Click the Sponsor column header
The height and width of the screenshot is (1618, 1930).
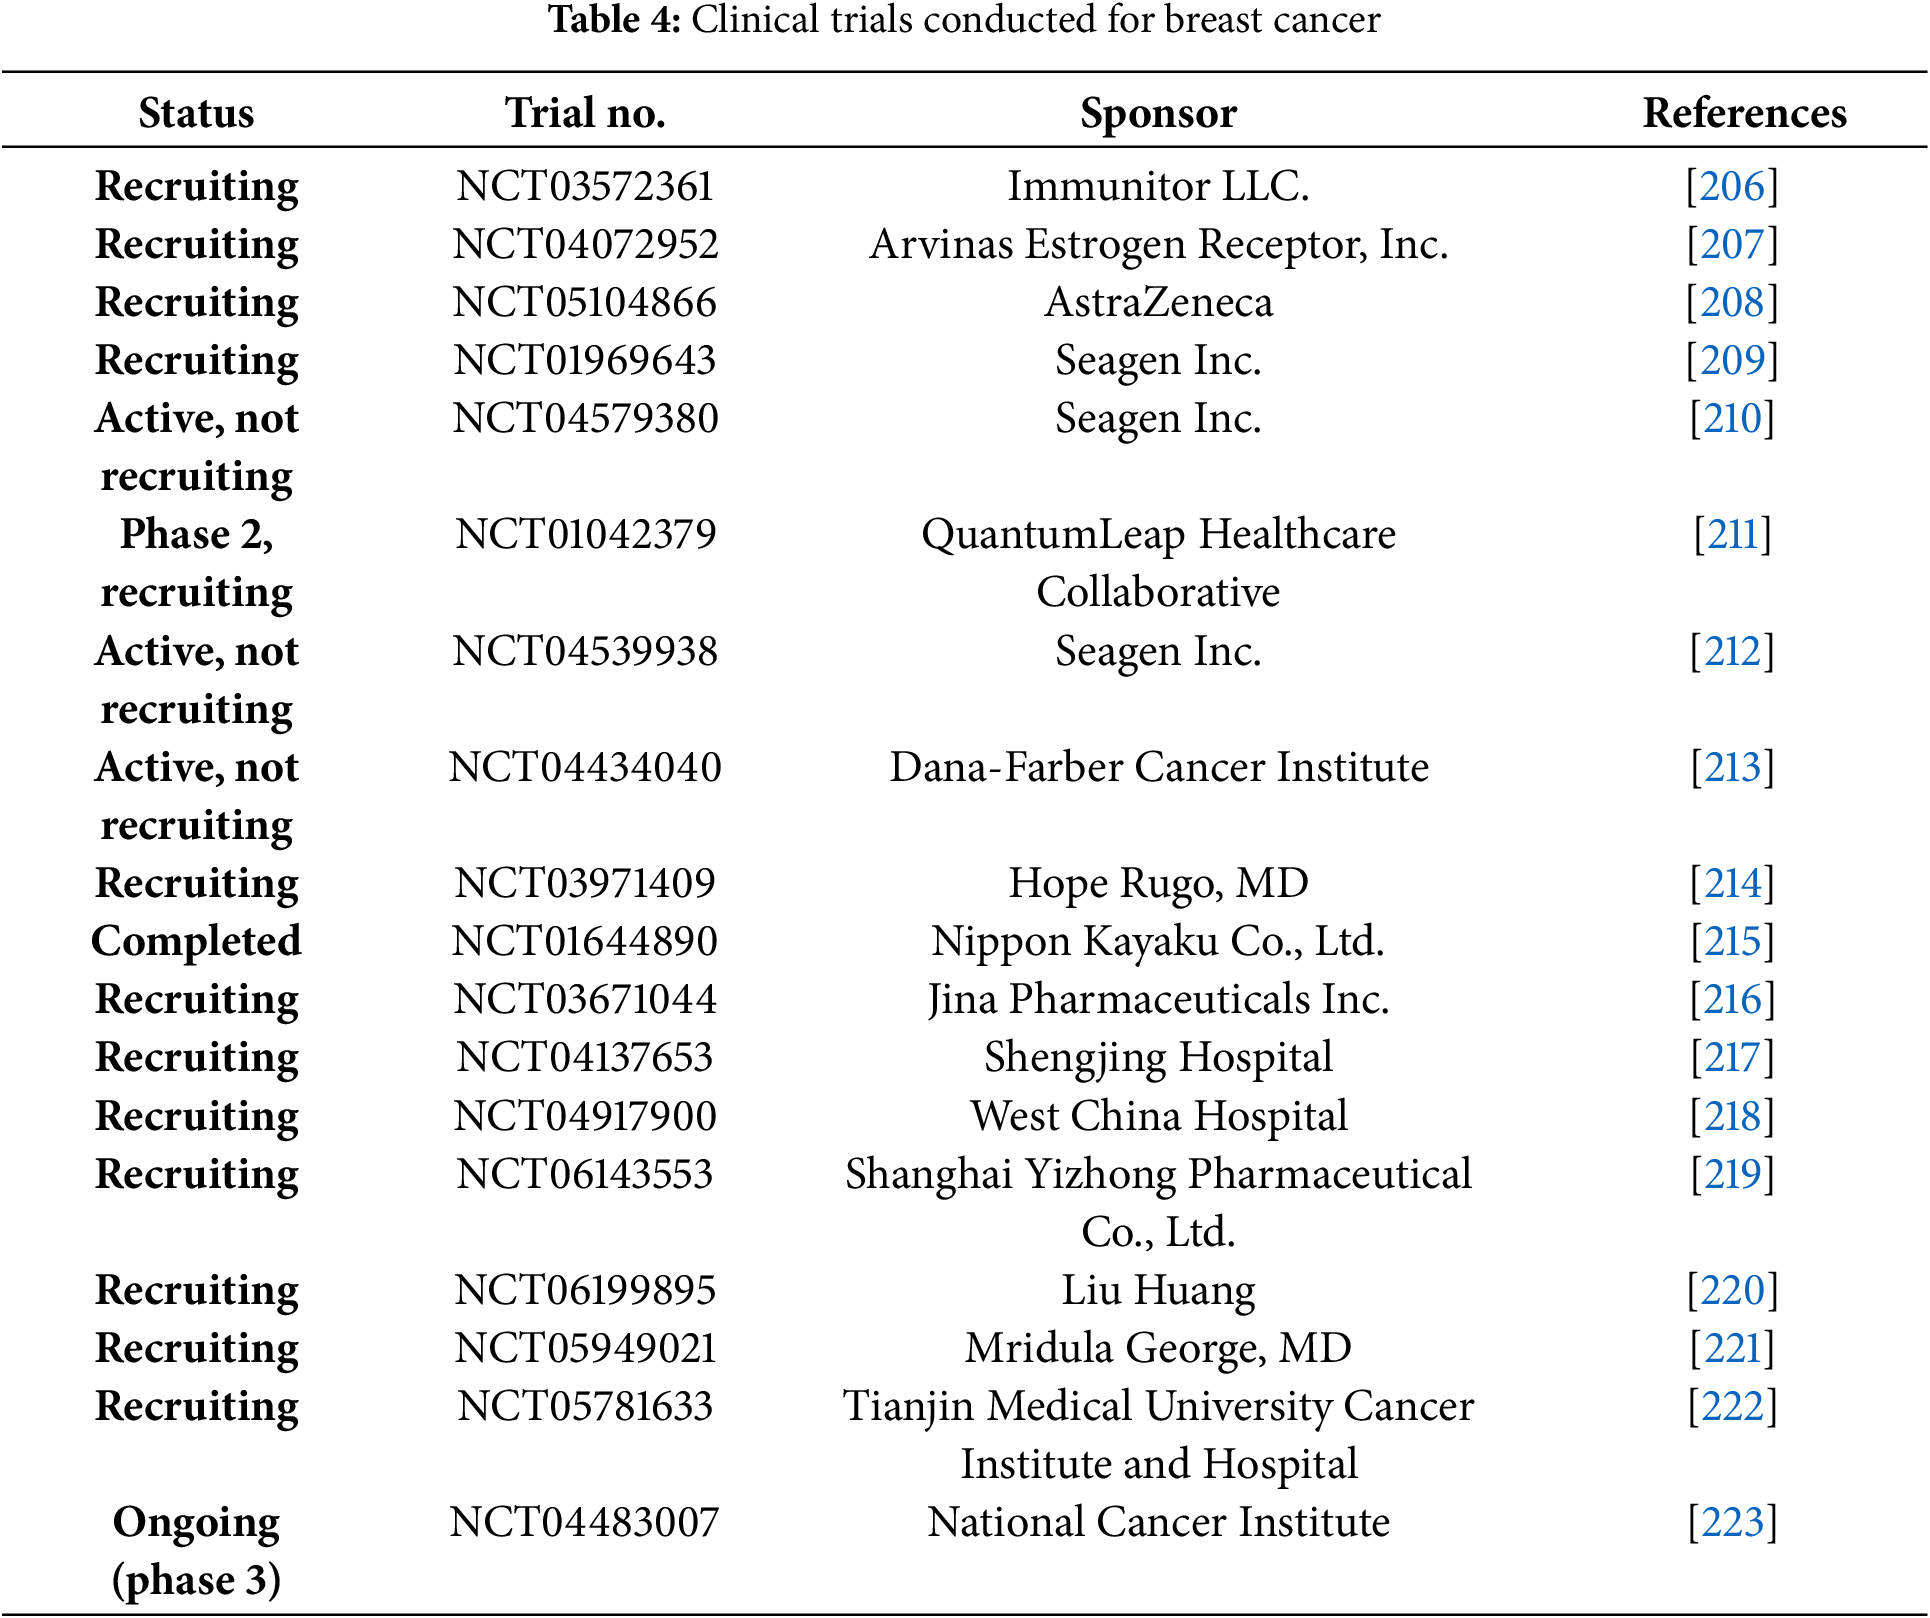tap(1158, 113)
